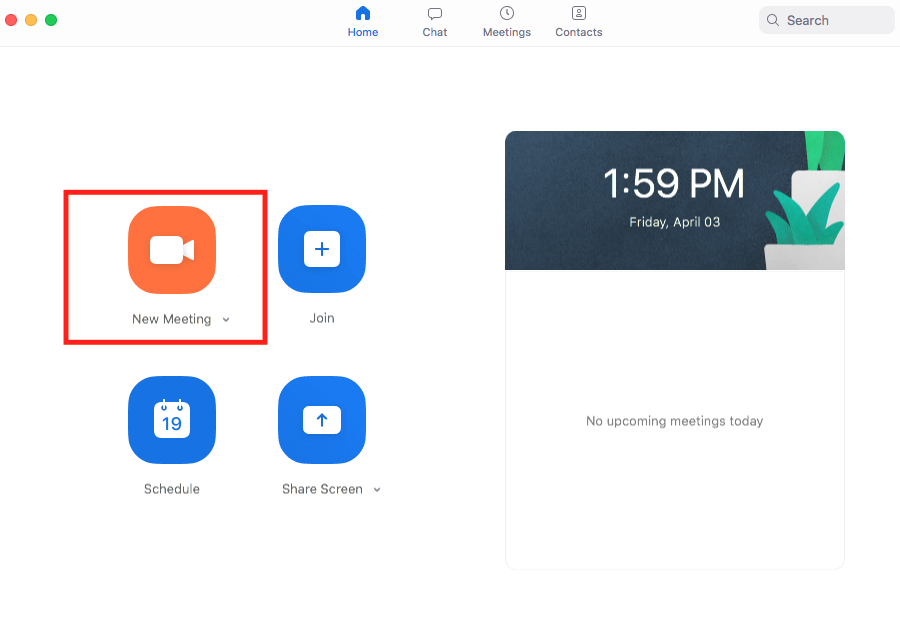The image size is (900, 628).
Task: Click the Home house icon
Action: coord(362,13)
